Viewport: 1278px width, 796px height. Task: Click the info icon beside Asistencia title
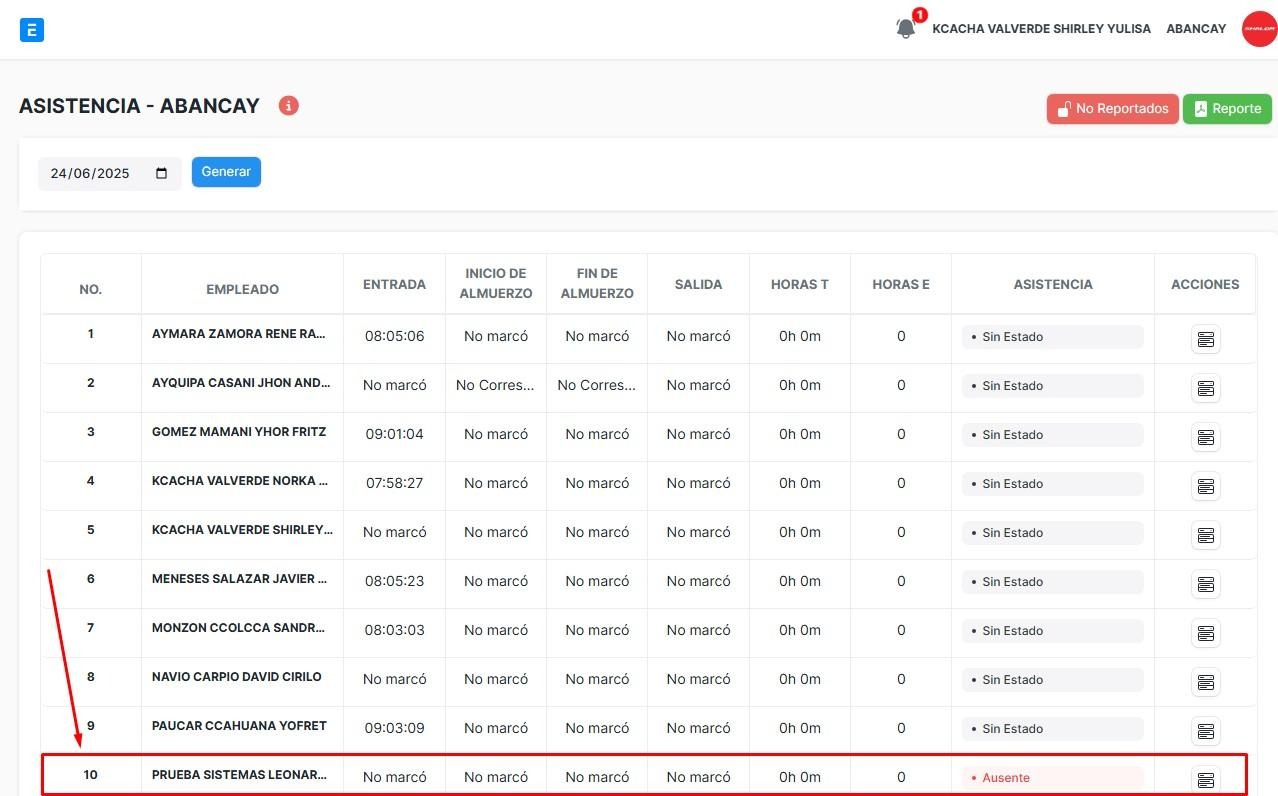tap(289, 106)
